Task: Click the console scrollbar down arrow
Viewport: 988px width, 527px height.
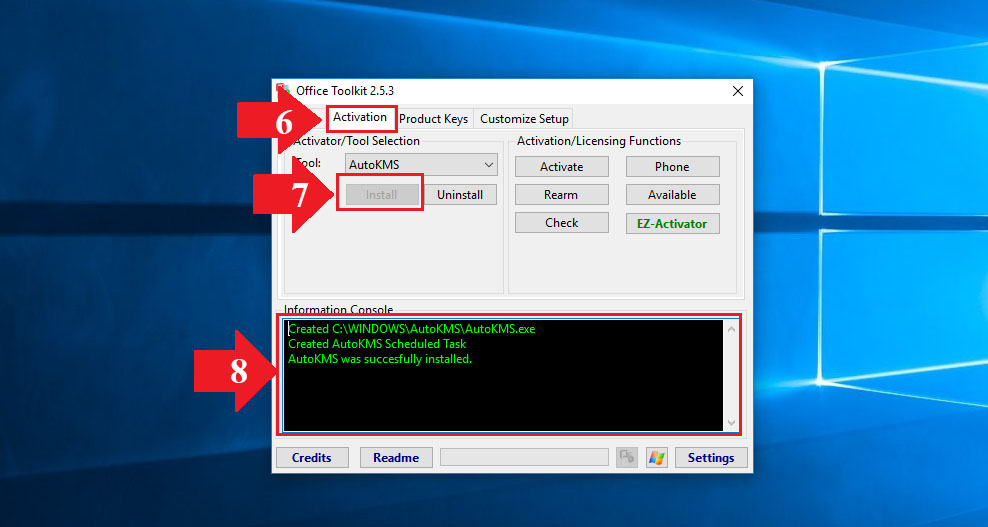Action: click(731, 423)
